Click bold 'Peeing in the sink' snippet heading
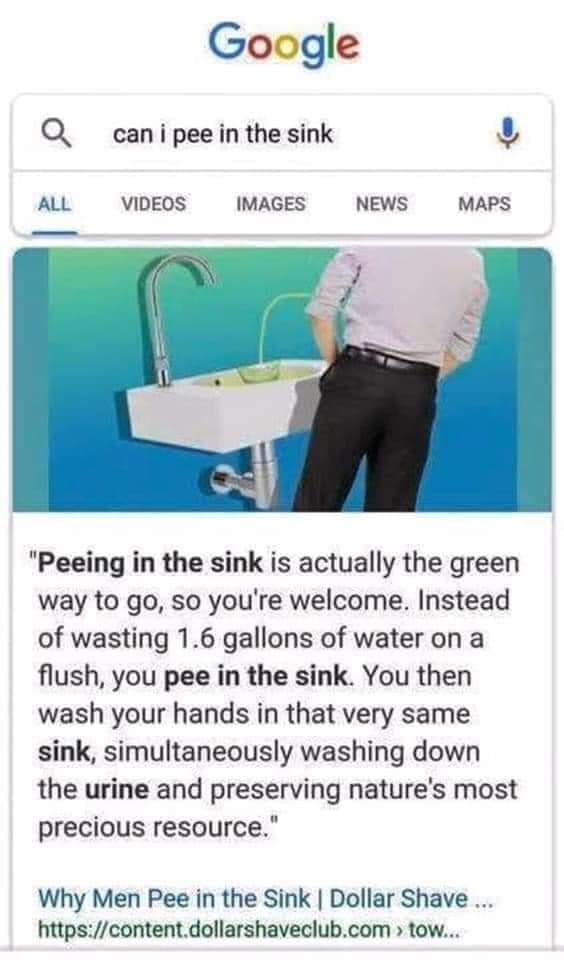The width and height of the screenshot is (564, 960). pyautogui.click(x=151, y=563)
